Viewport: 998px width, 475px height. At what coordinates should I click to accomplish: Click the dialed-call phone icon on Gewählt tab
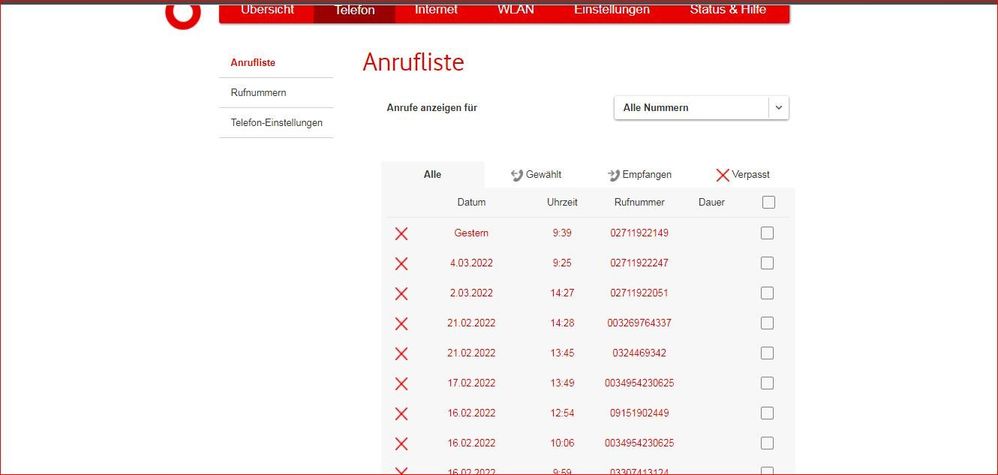pos(517,175)
